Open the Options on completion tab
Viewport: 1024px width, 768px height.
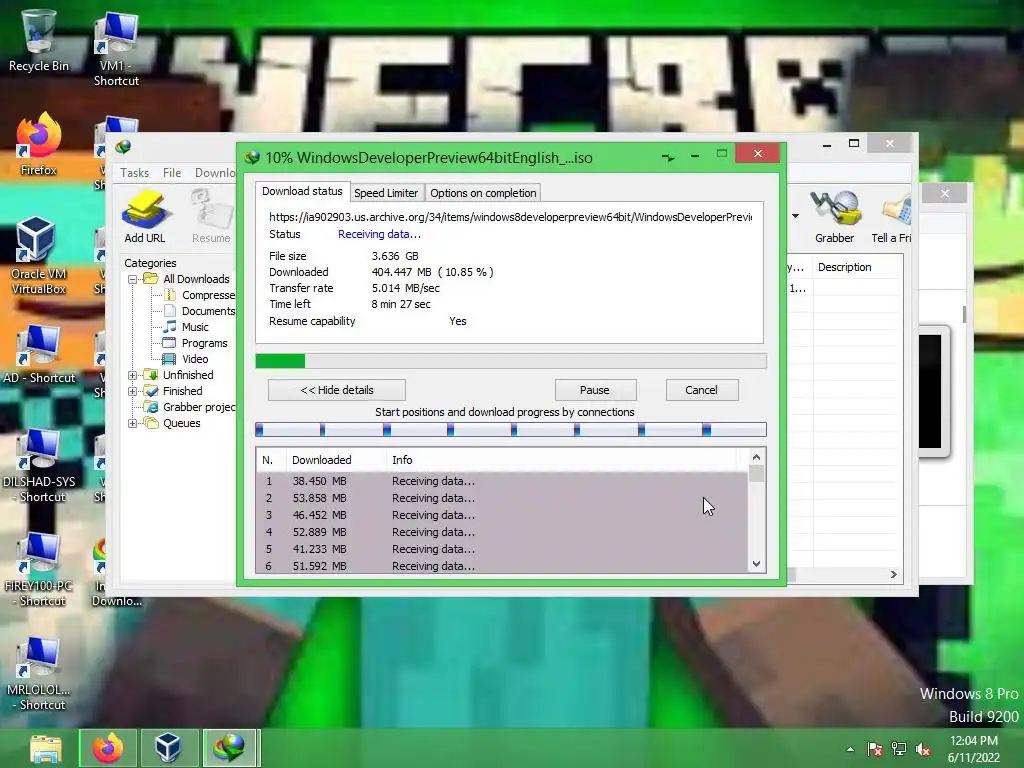[483, 193]
